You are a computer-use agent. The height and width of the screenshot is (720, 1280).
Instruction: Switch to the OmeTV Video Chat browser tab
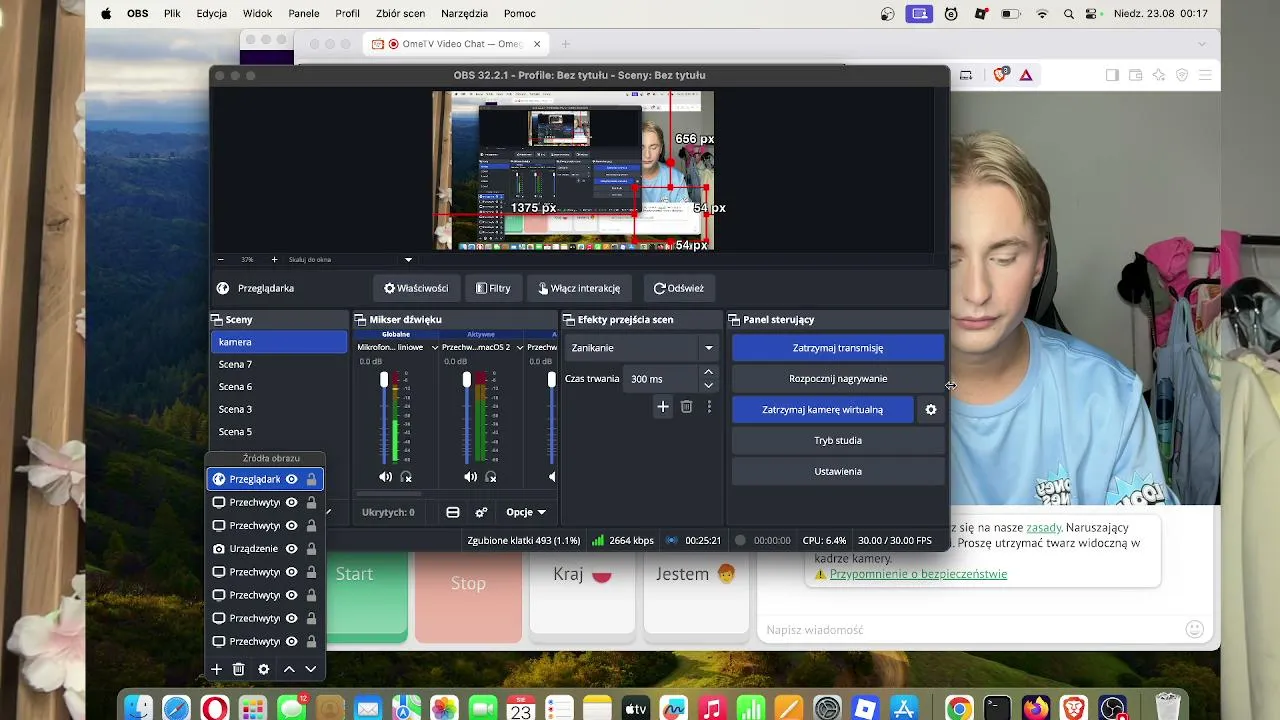[x=456, y=44]
